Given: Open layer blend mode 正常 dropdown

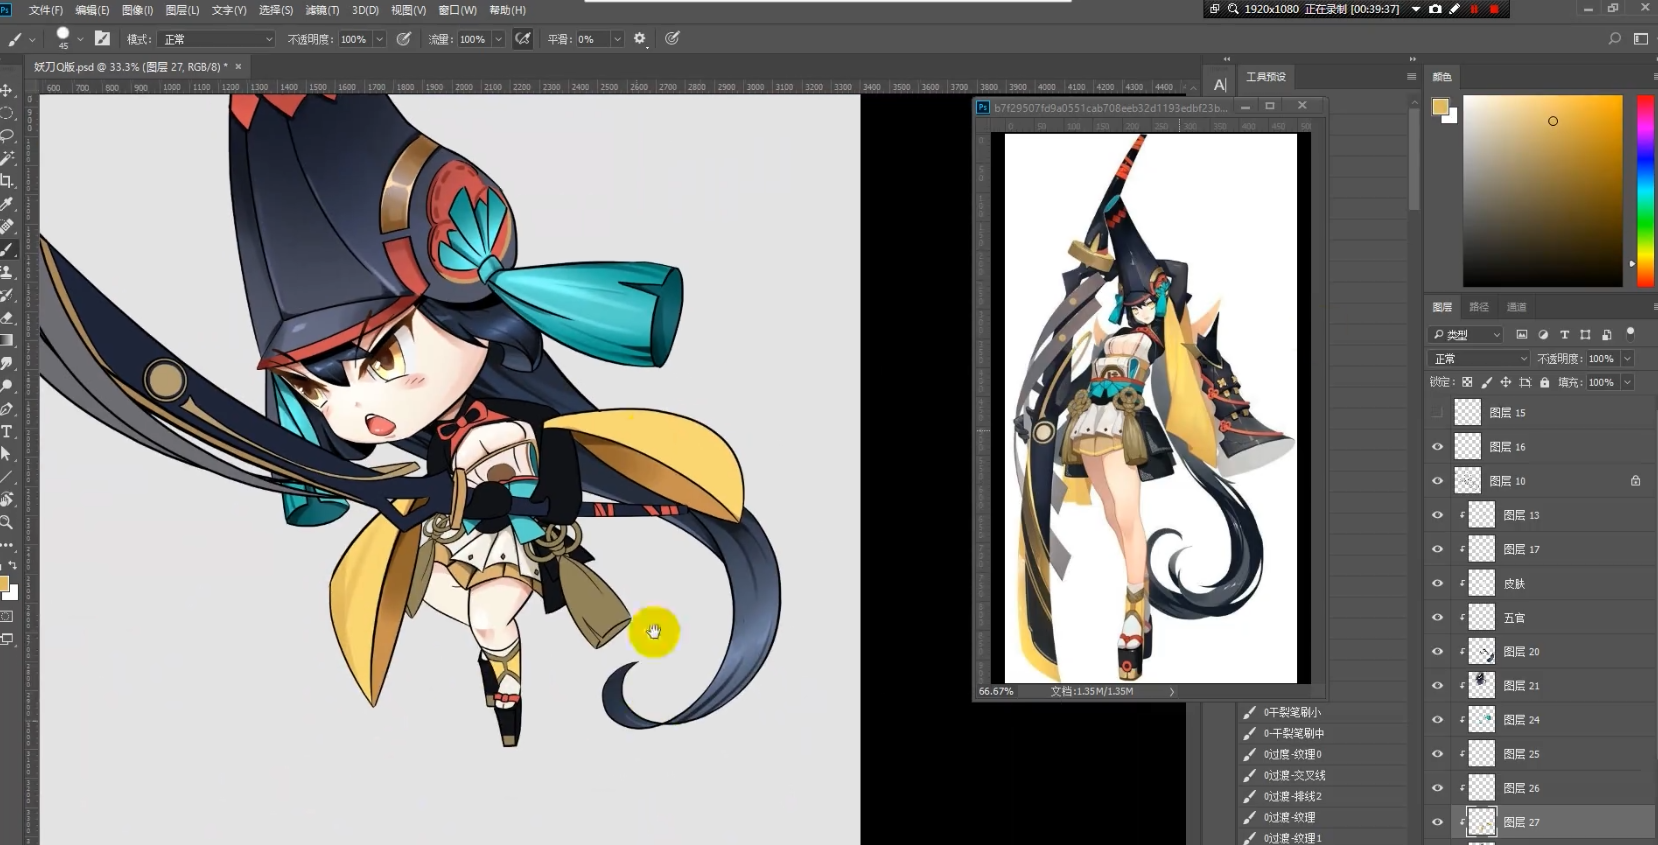Looking at the screenshot, I should (1480, 358).
